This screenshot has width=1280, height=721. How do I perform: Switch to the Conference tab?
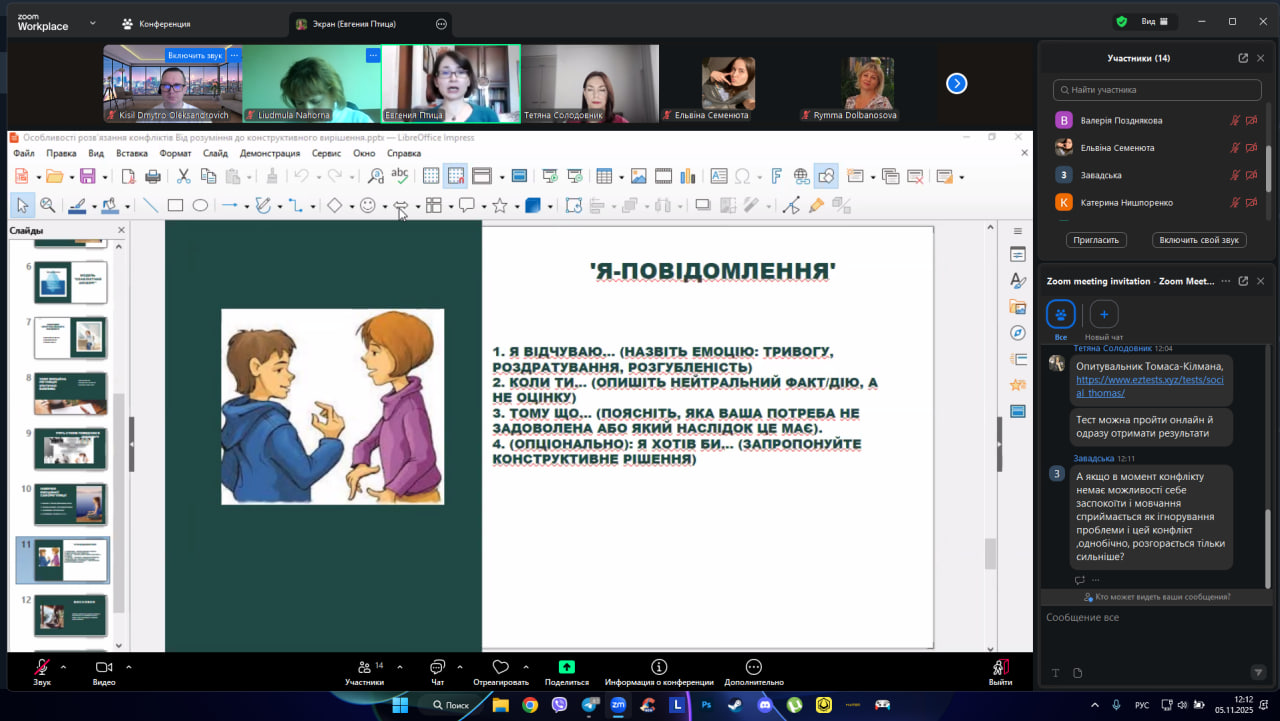(156, 23)
